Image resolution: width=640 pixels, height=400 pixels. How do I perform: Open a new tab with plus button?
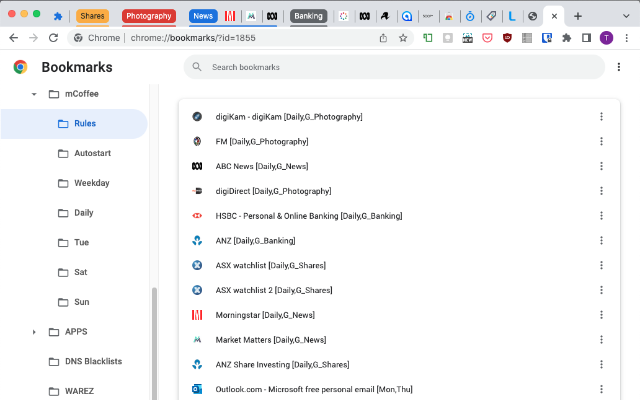[x=578, y=16]
